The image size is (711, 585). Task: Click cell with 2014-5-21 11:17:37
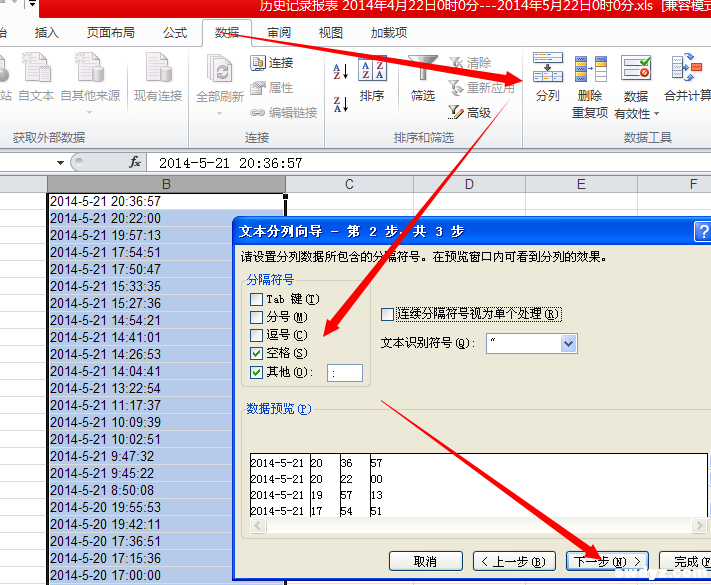point(141,405)
